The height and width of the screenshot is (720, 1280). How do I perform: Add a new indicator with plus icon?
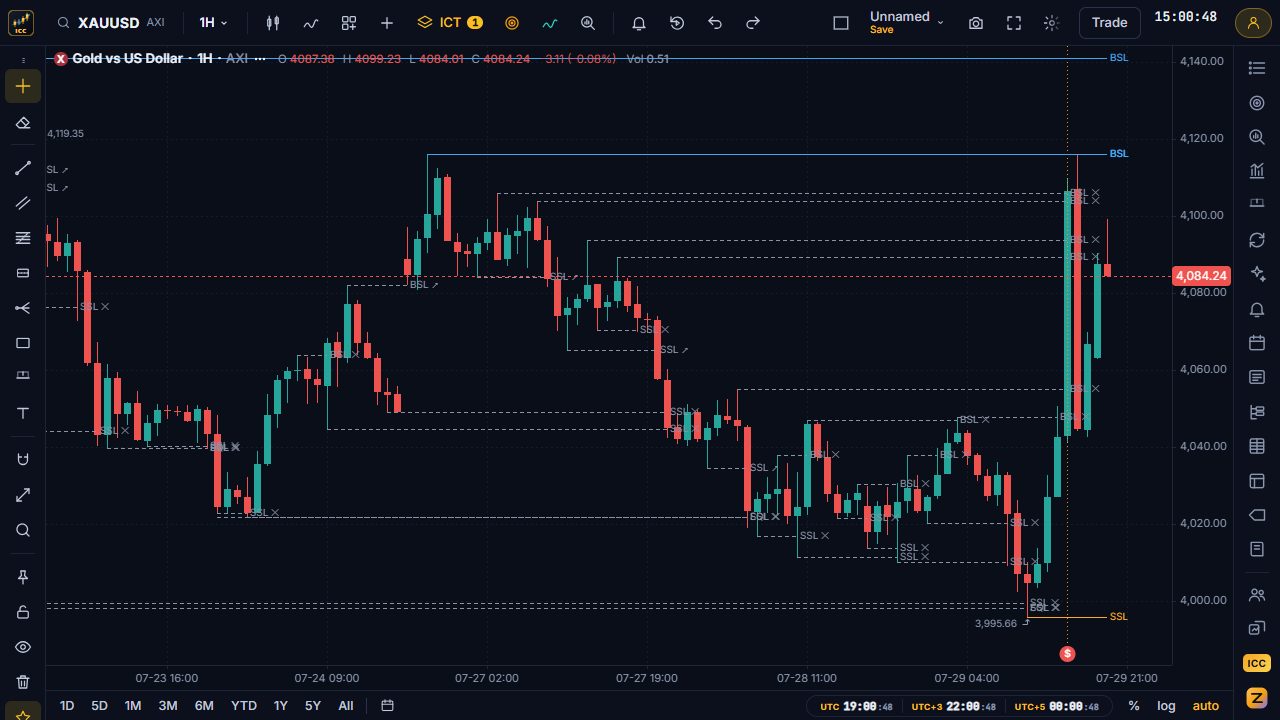click(387, 23)
